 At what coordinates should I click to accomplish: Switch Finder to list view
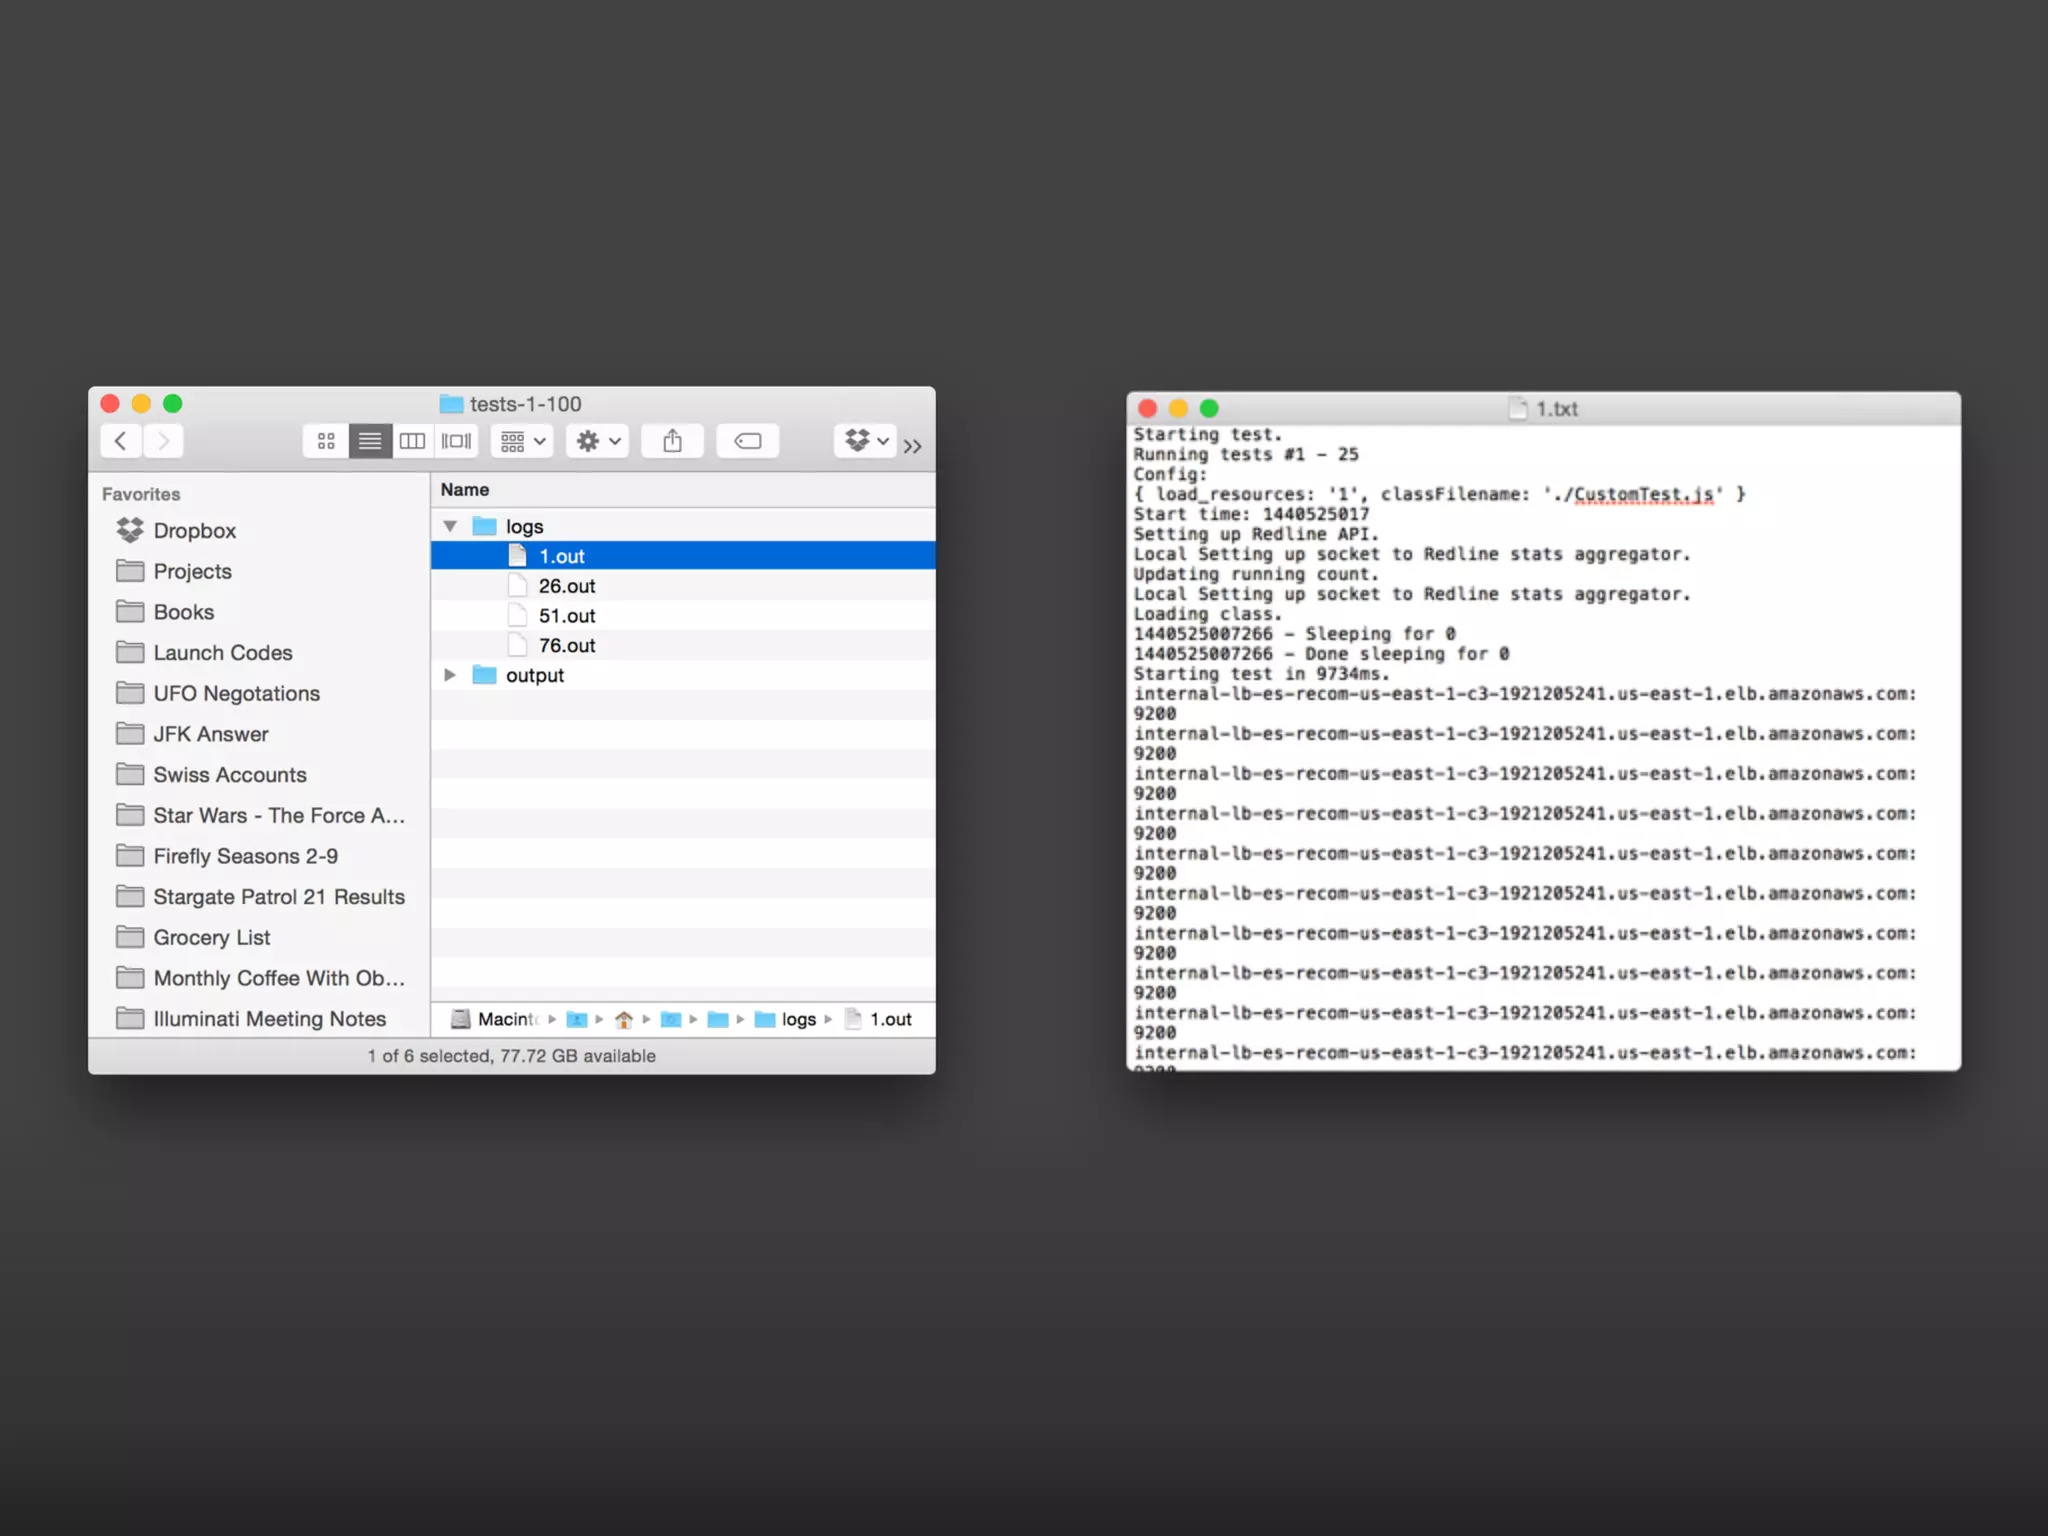click(x=369, y=441)
